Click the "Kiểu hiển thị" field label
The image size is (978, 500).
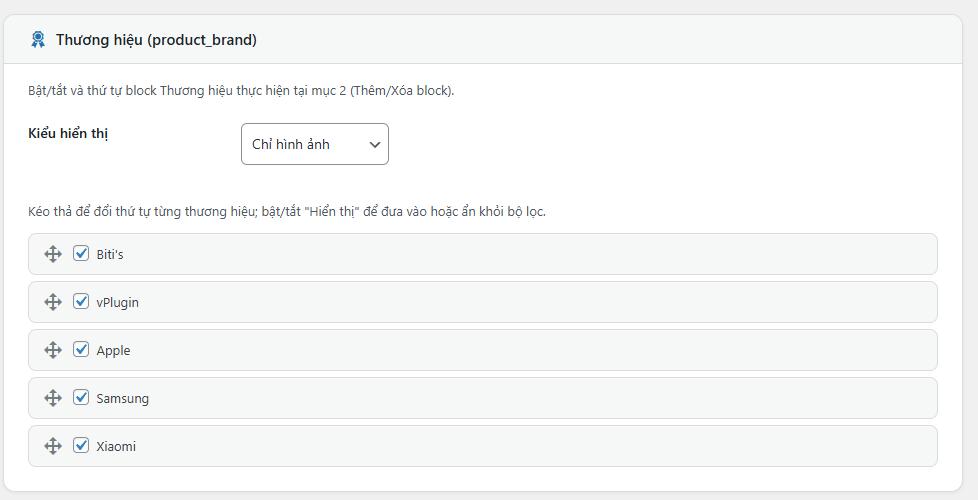click(x=68, y=134)
